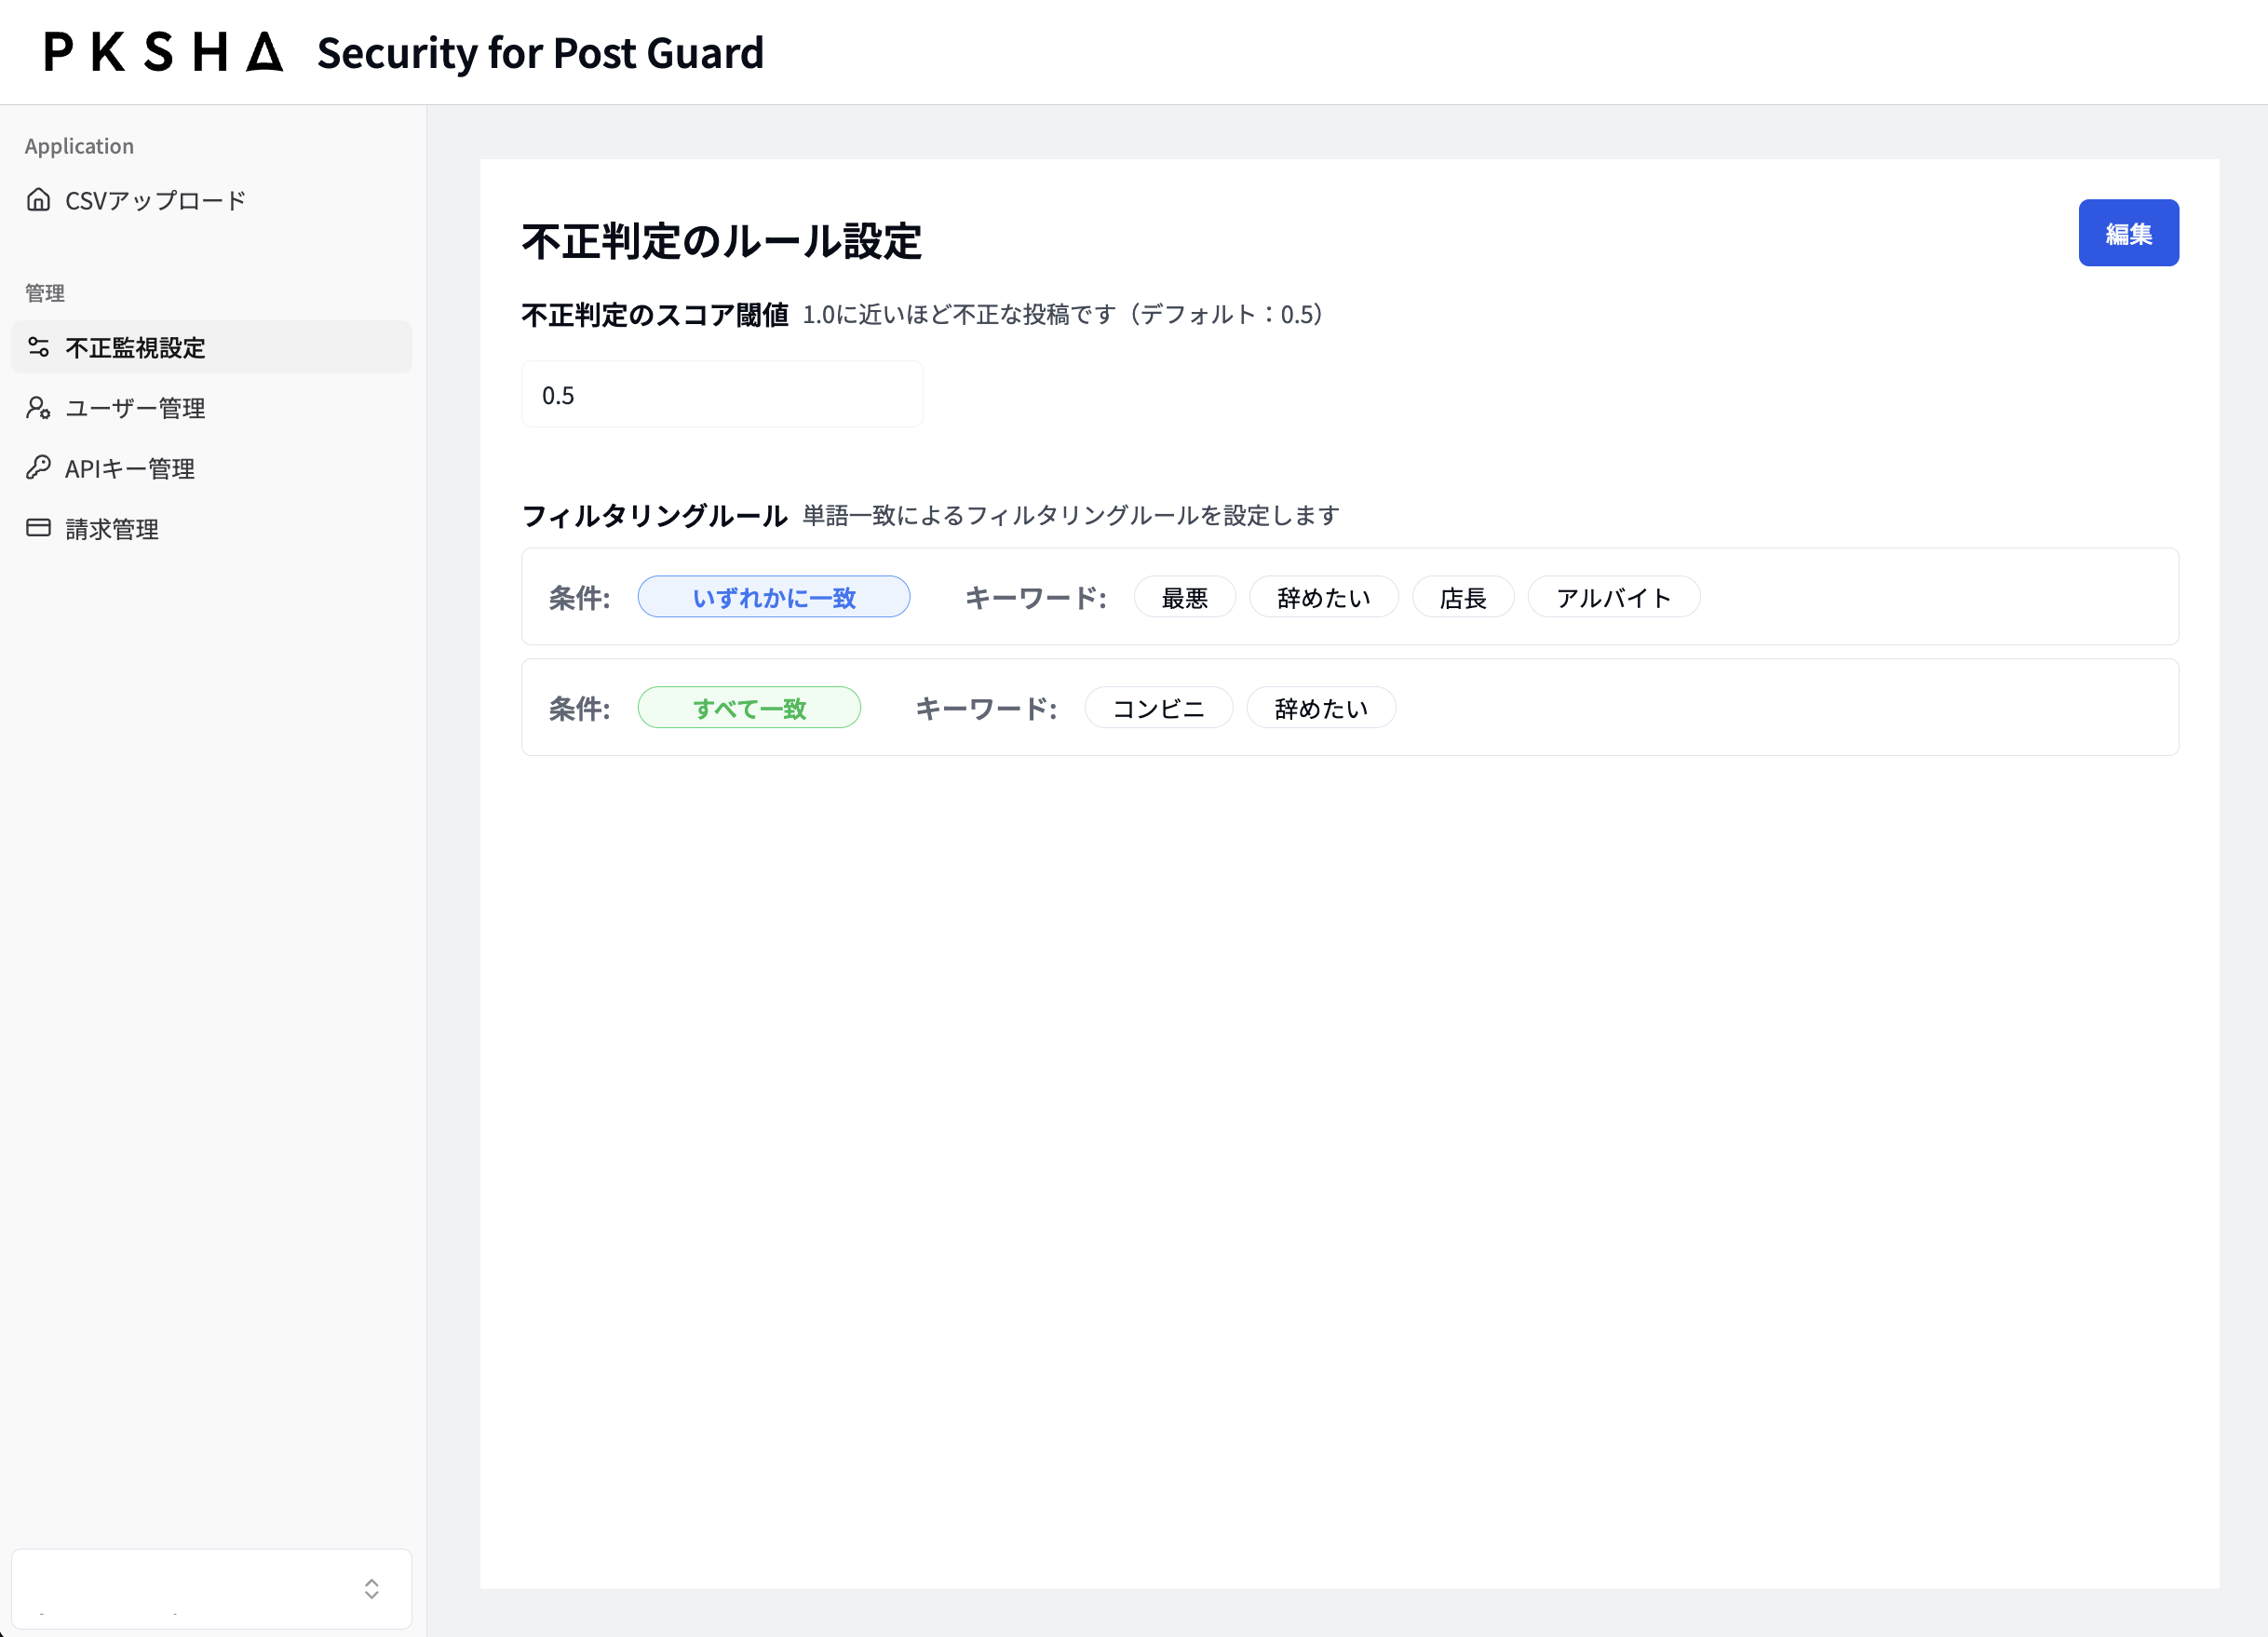Open 請求管理 in the sidebar

[112, 529]
